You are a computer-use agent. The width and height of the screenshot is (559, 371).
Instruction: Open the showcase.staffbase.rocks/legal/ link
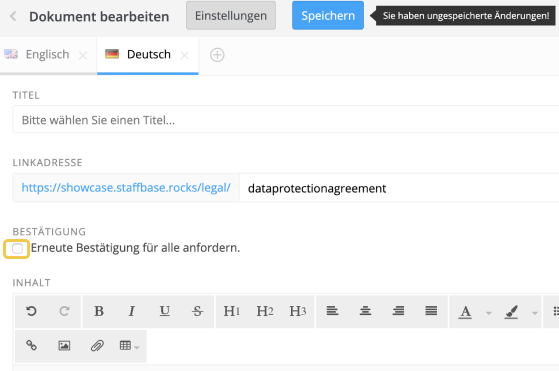[126, 187]
